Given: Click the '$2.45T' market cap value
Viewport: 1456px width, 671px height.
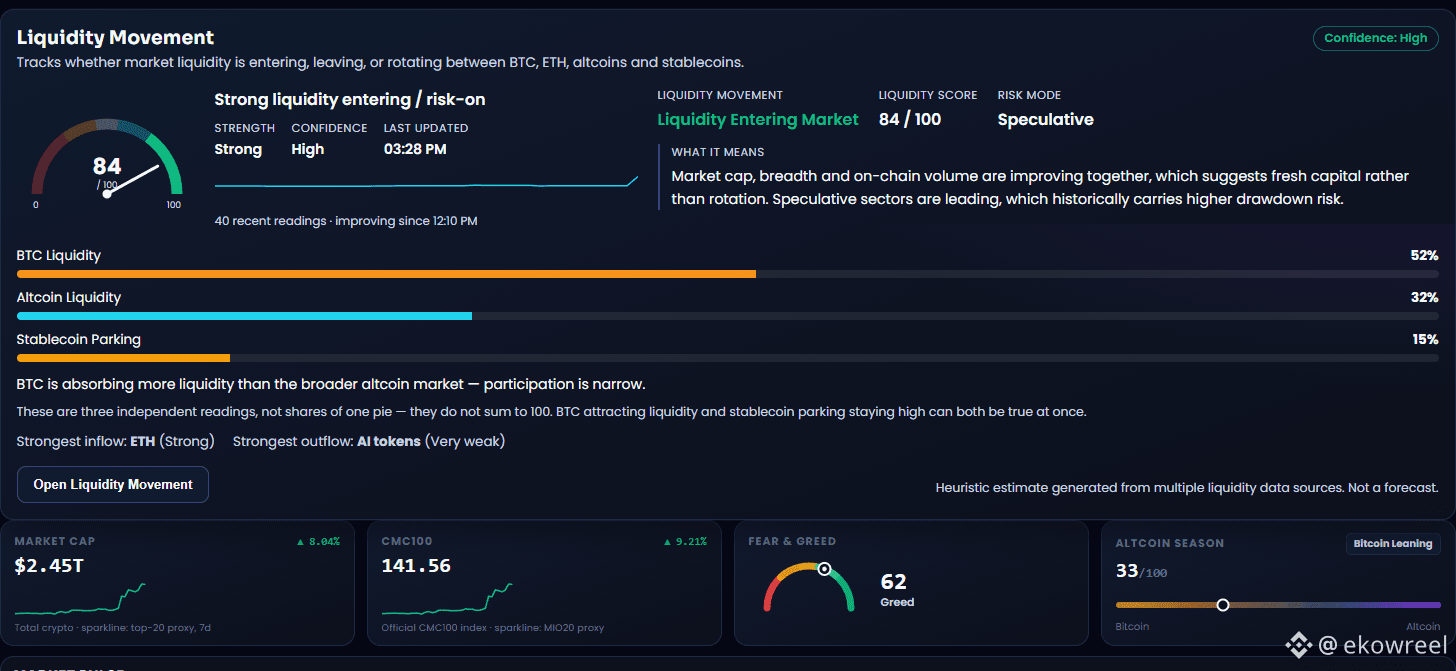Looking at the screenshot, I should [x=48, y=566].
